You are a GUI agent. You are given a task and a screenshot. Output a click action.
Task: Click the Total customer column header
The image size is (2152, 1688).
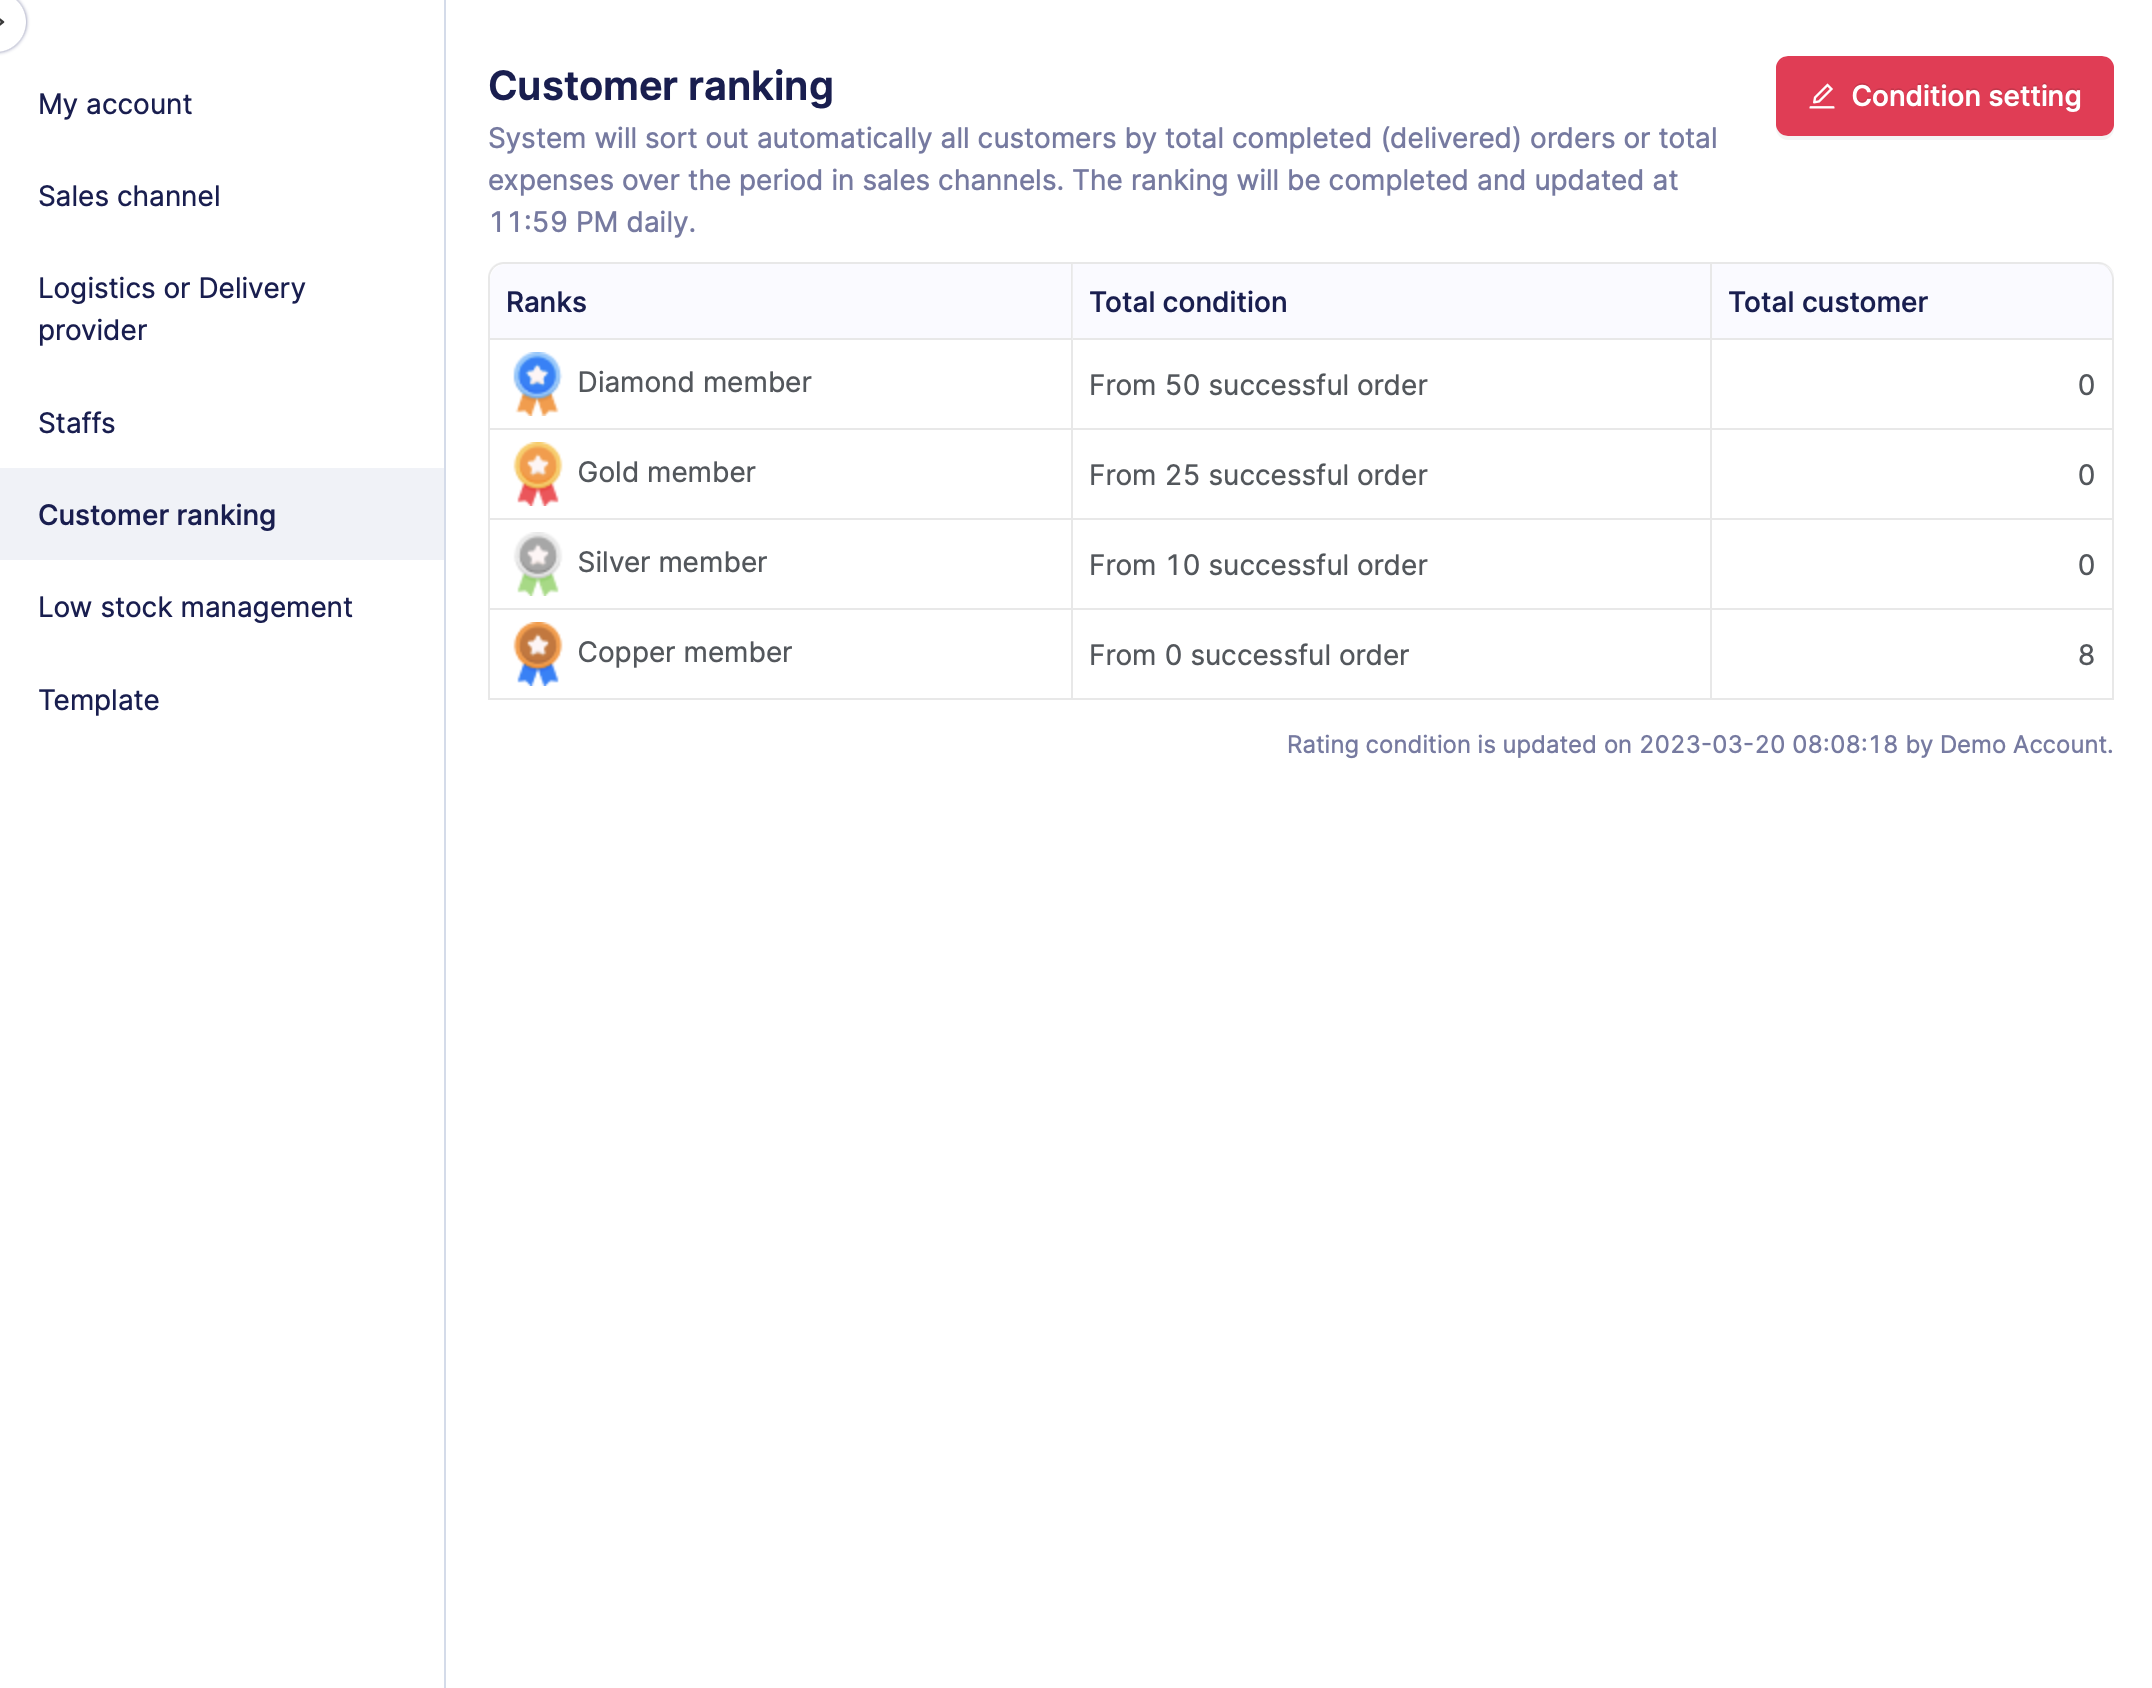(x=1827, y=302)
